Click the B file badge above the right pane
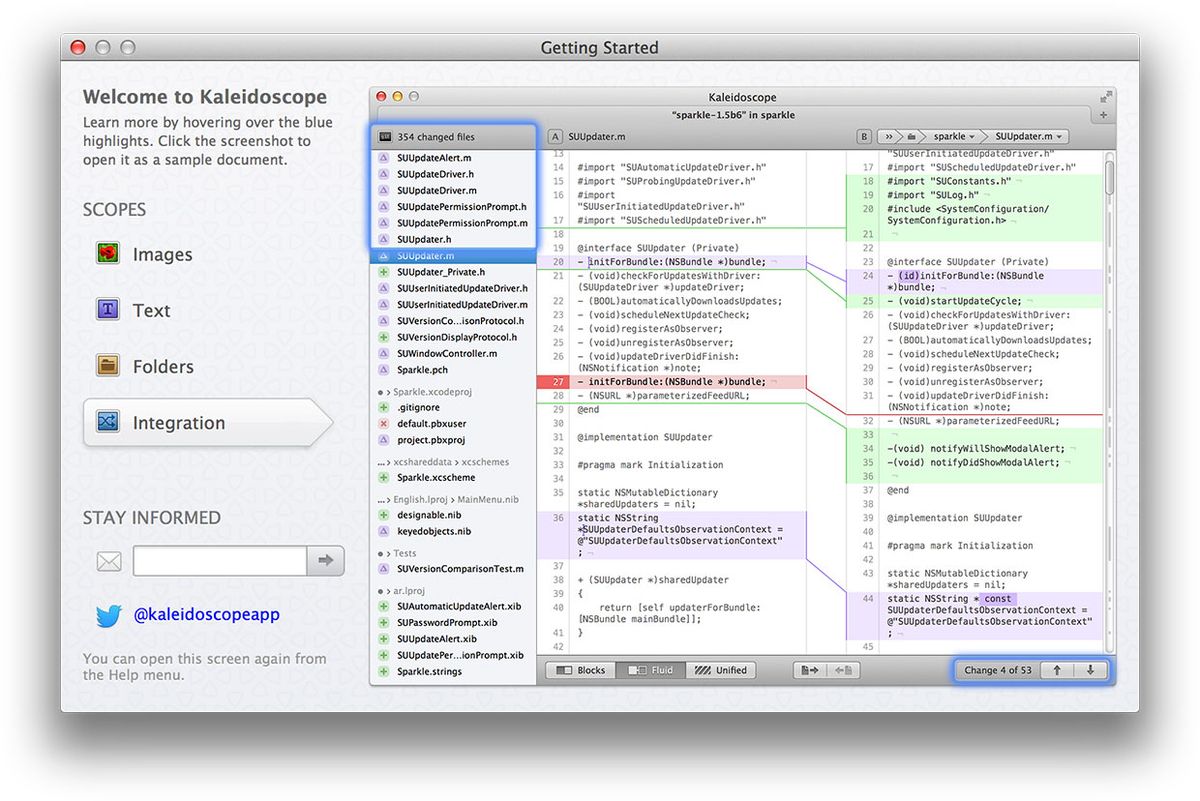This screenshot has width=1200, height=801. tap(863, 136)
